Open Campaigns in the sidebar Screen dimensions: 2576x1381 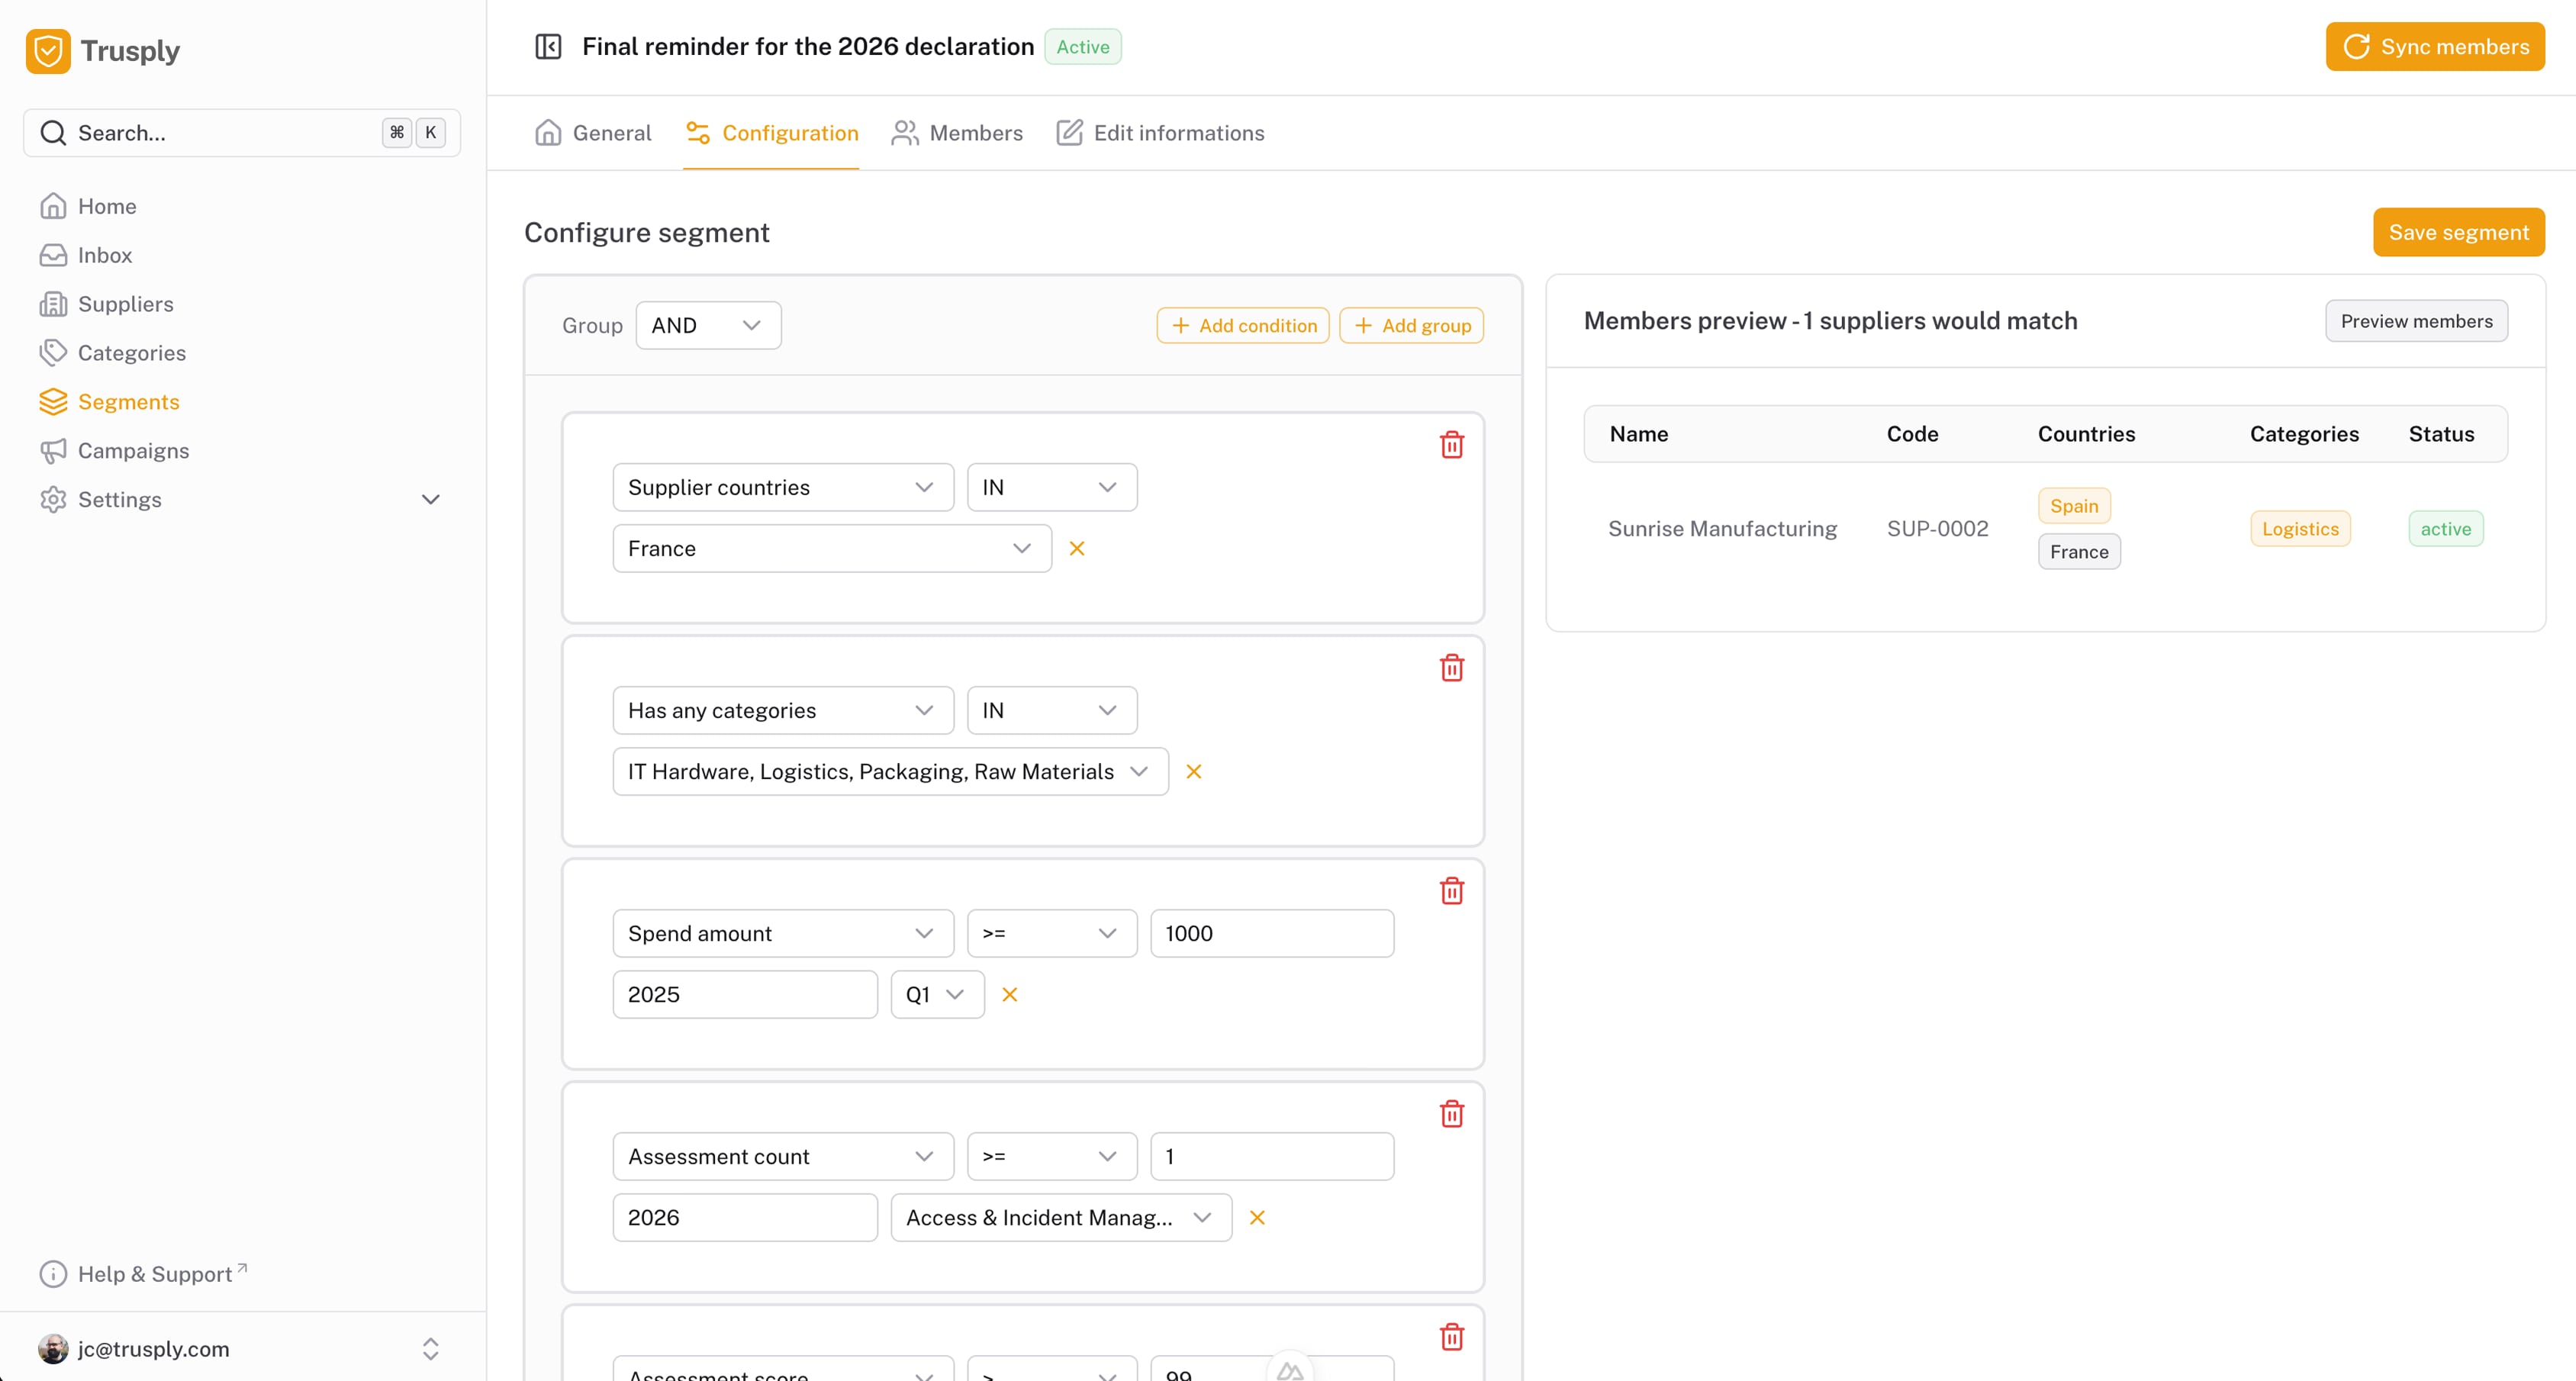[x=133, y=451]
